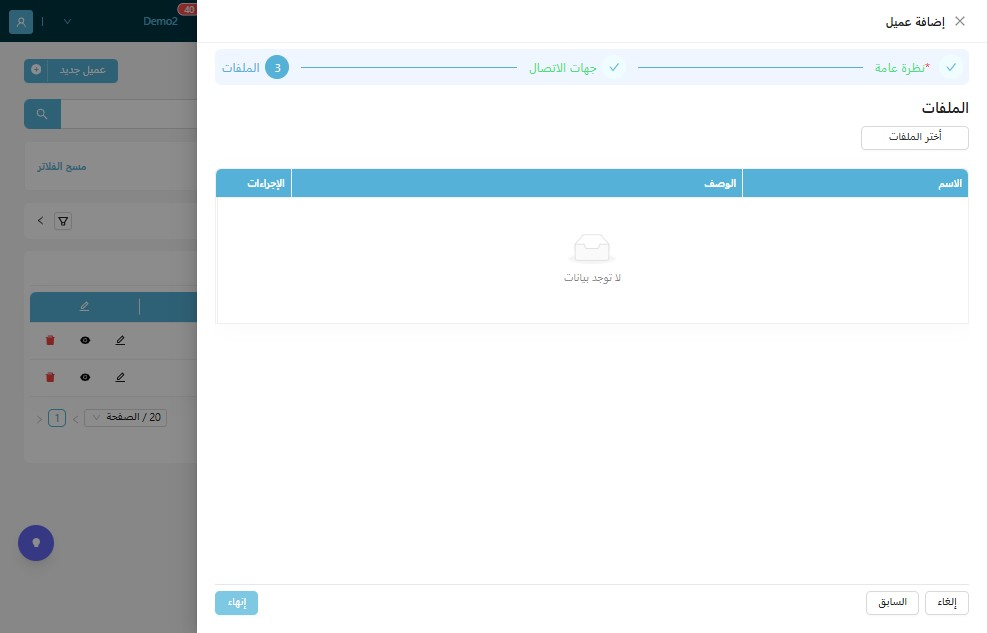Go back with السابق button
This screenshot has width=987, height=633.
point(892,603)
